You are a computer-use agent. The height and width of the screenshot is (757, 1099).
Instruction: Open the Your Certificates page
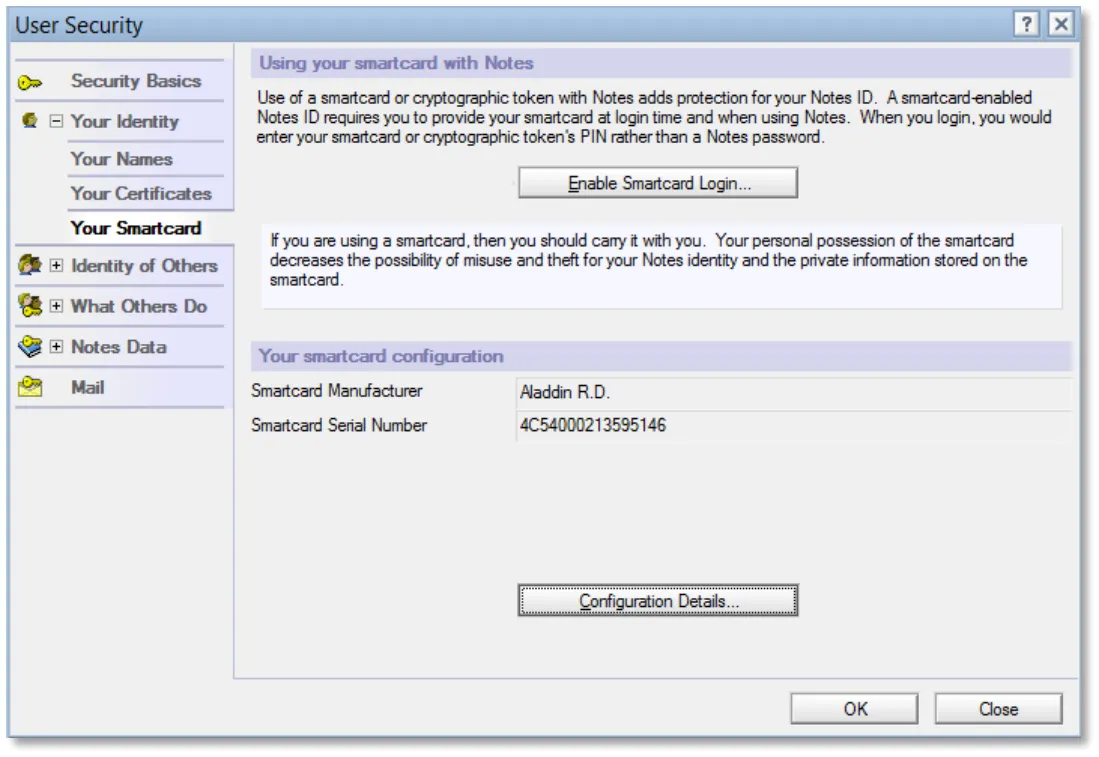(141, 193)
